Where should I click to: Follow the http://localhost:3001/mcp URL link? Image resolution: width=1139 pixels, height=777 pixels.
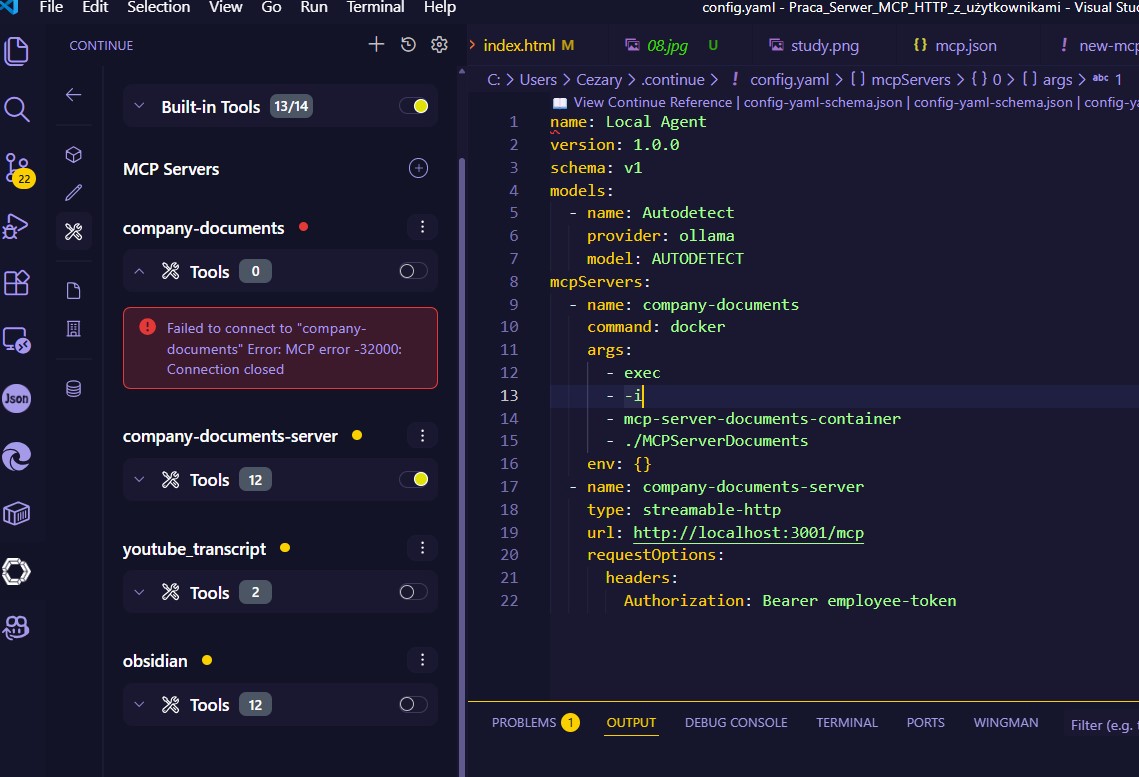[x=748, y=532]
